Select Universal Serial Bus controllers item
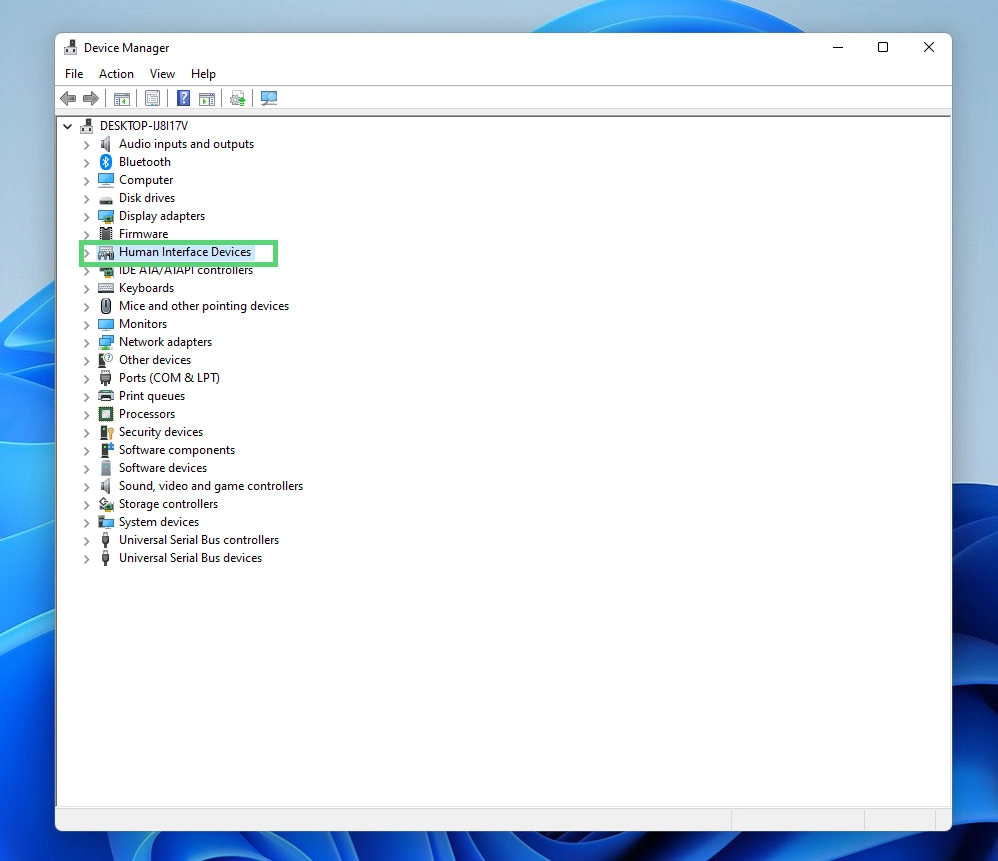 [x=198, y=540]
